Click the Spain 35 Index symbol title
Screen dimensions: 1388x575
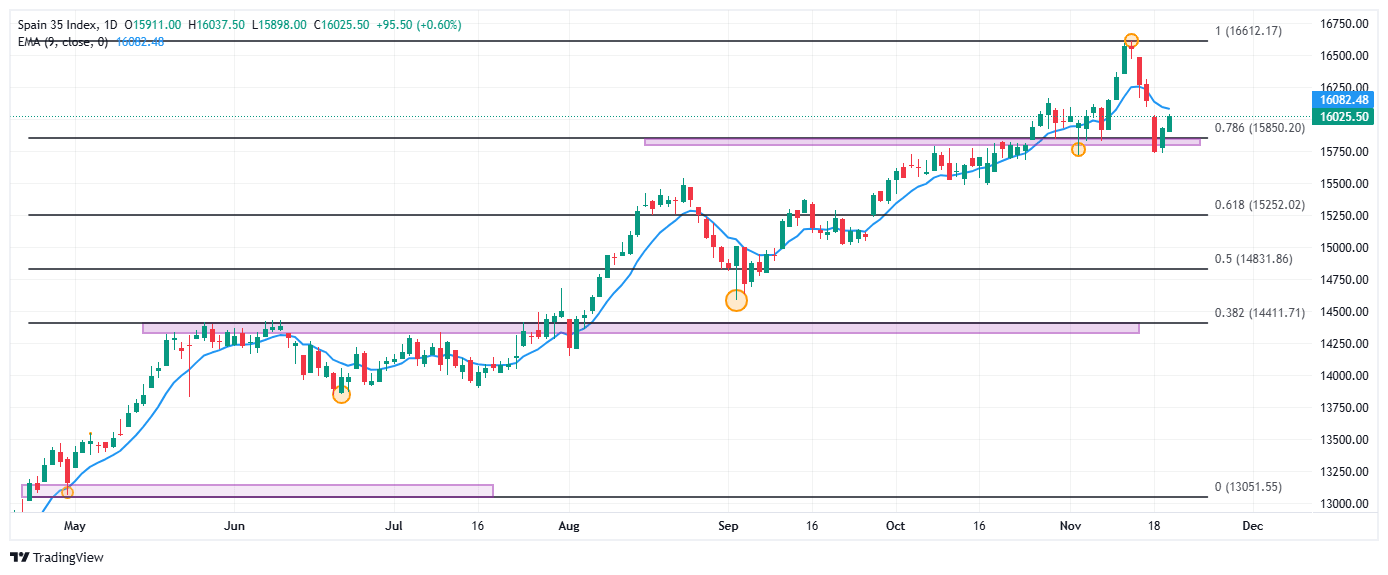(59, 24)
